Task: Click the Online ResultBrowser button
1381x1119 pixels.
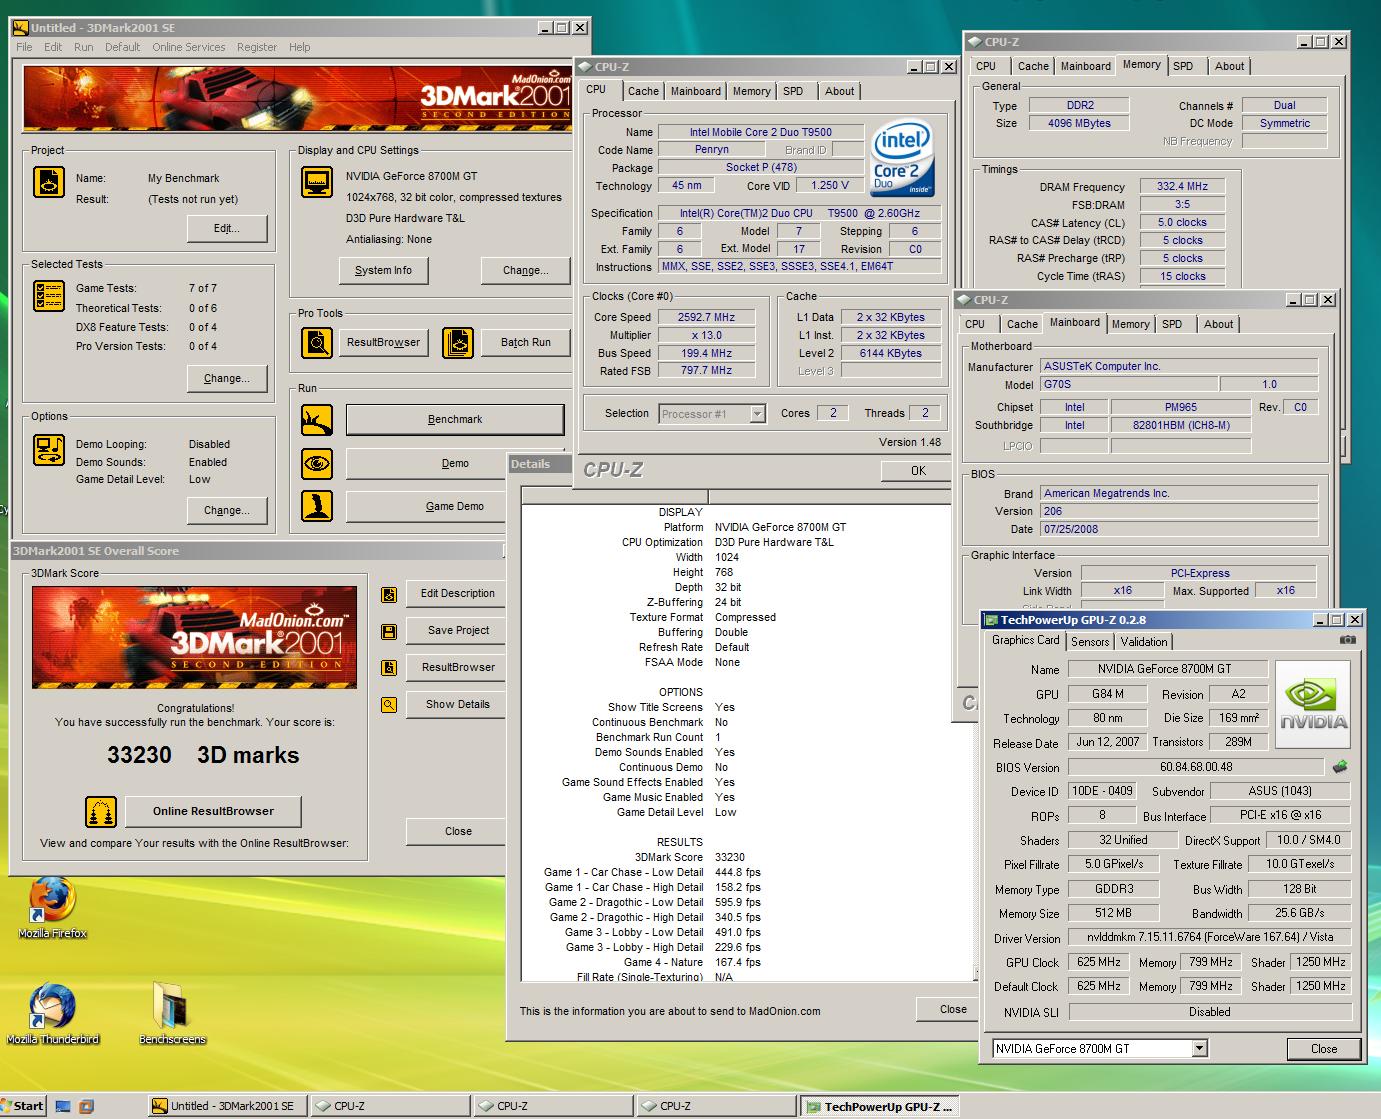Action: tap(213, 811)
